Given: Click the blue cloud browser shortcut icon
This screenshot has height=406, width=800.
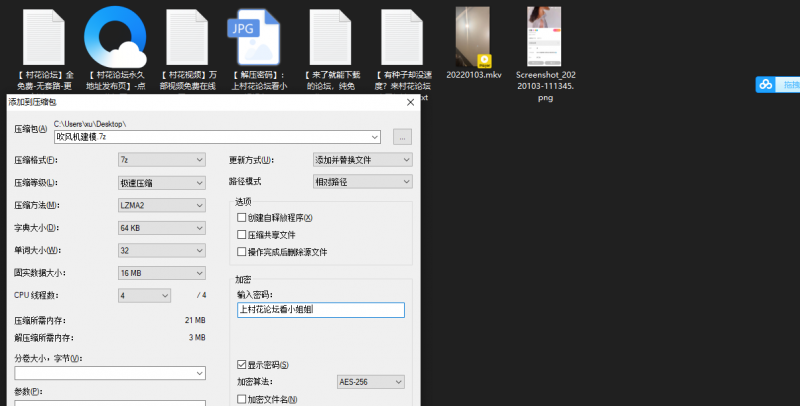Looking at the screenshot, I should (114, 37).
